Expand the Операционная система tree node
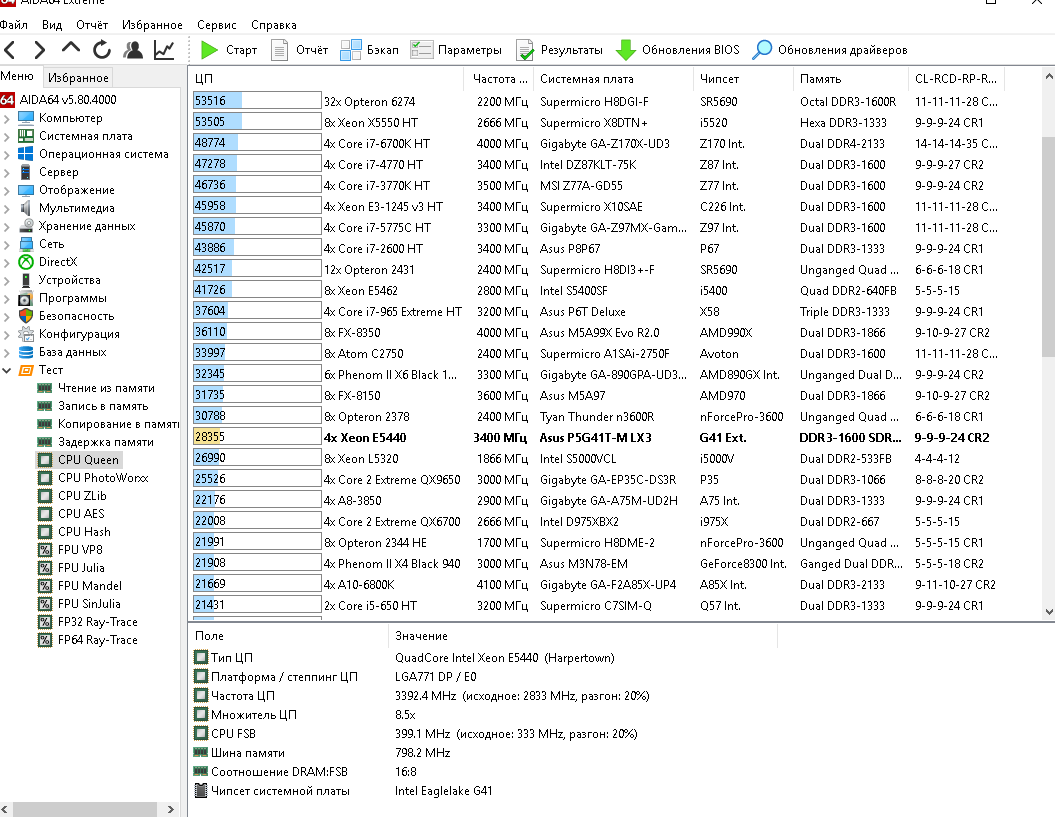The image size is (1055, 817). [x=7, y=155]
